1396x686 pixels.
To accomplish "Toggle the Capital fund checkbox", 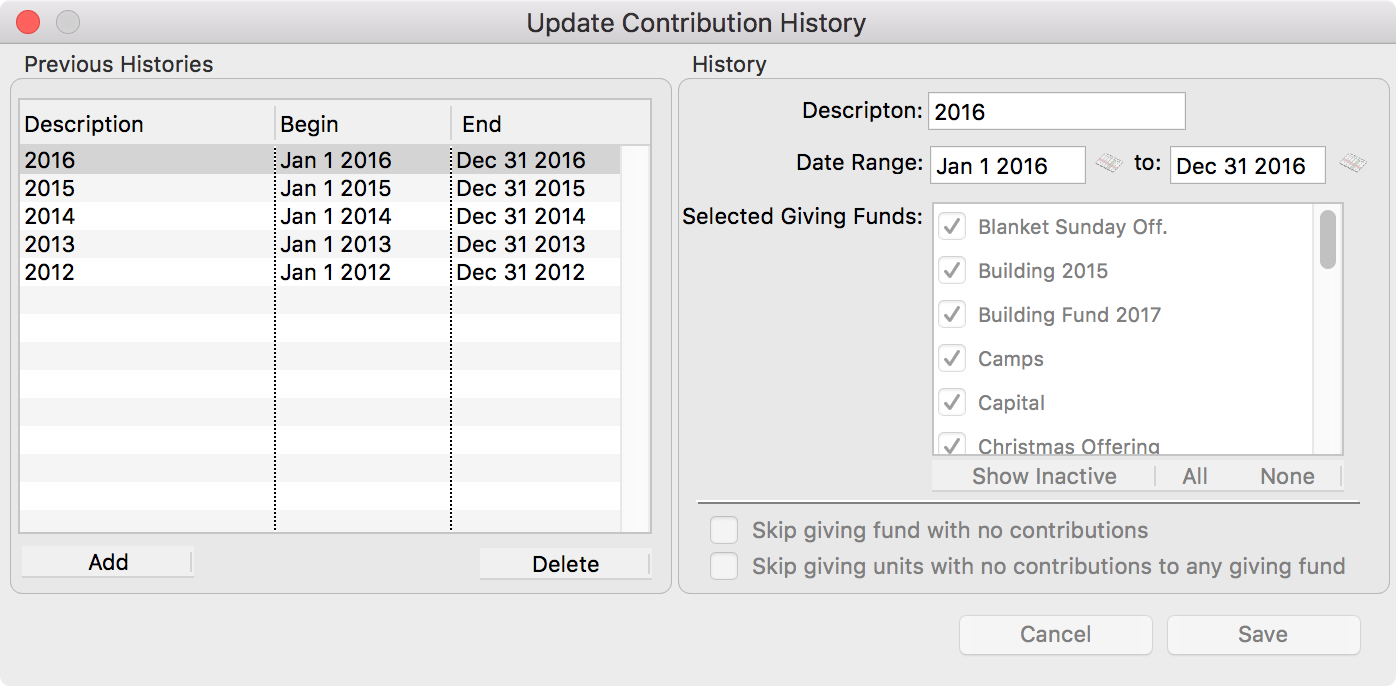I will tap(952, 403).
